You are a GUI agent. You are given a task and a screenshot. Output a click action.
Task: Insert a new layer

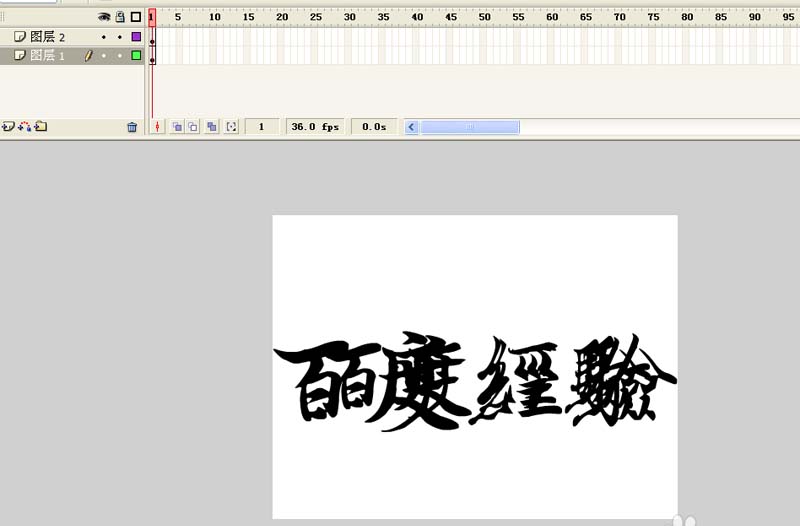coord(8,126)
